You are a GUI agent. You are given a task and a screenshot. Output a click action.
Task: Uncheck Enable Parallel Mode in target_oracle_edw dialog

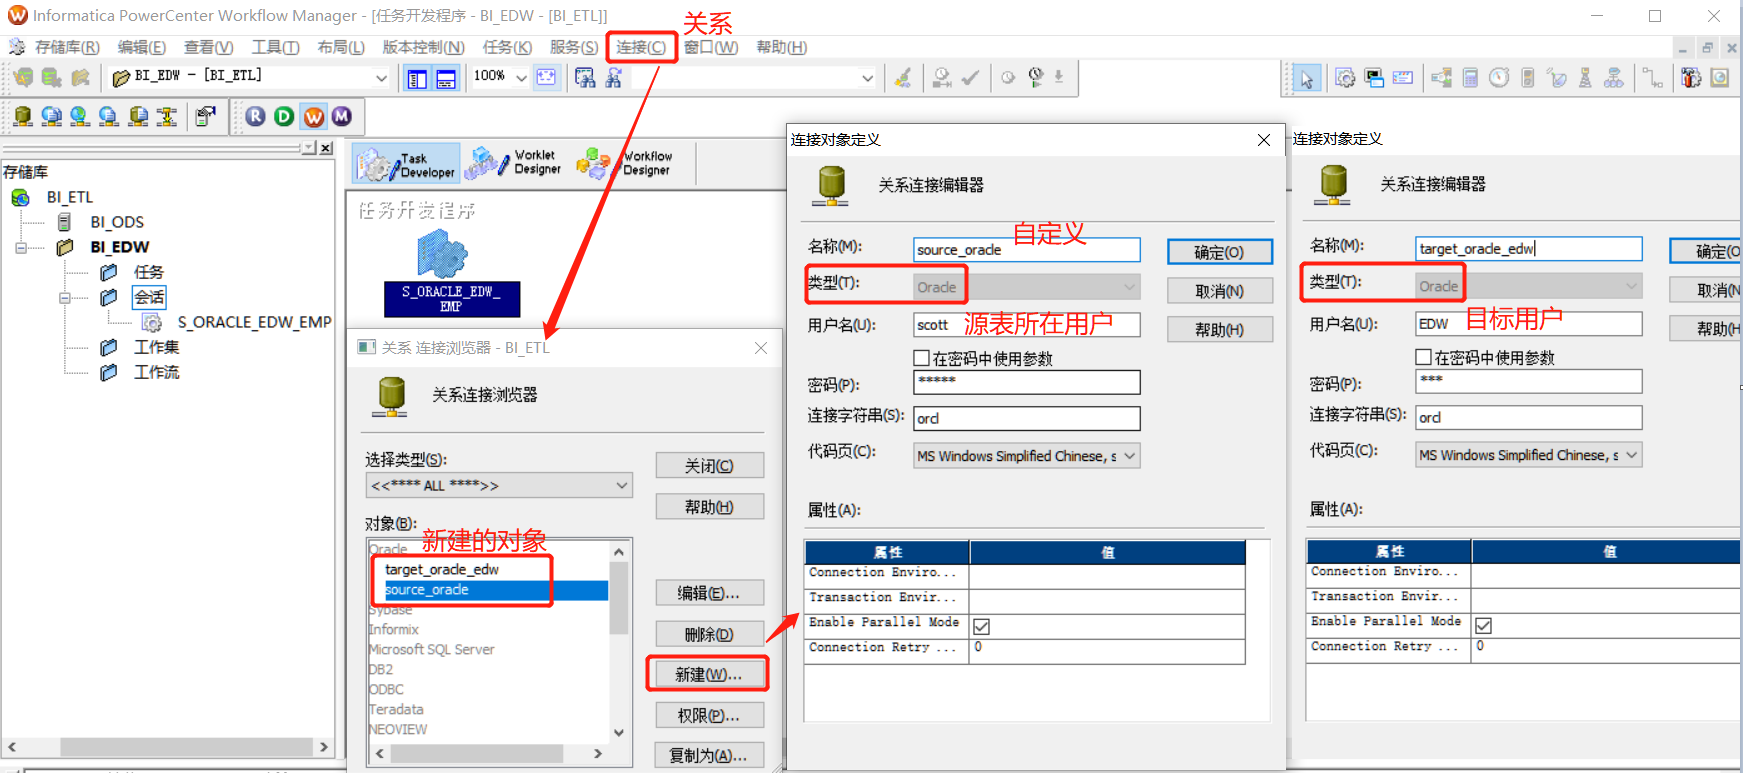1483,625
